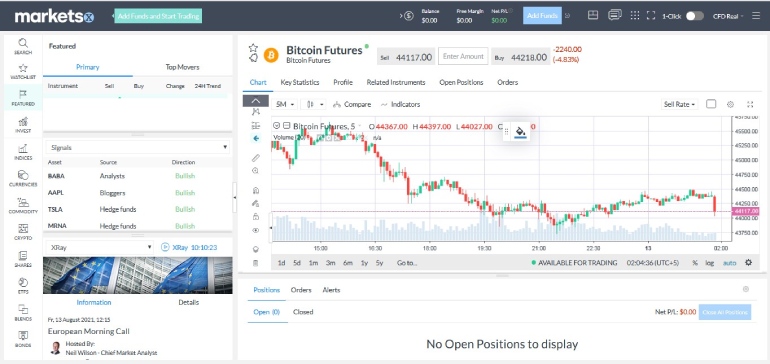
Task: Open the Watchlist star in sidebar
Action: pyautogui.click(x=23, y=72)
